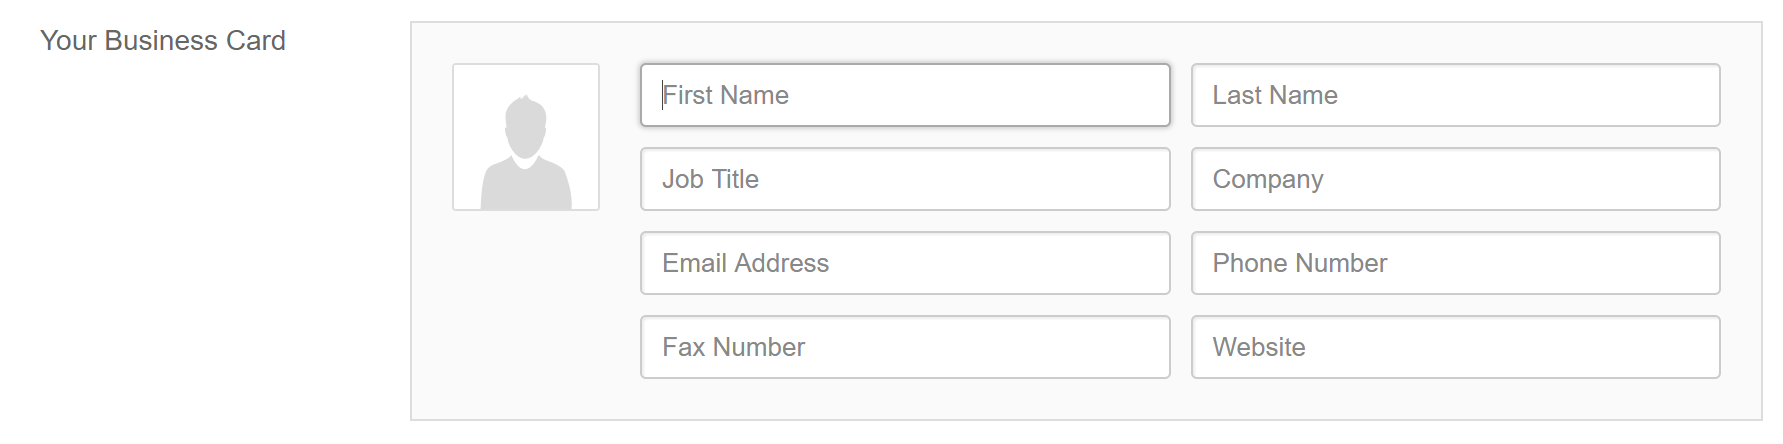Image resolution: width=1783 pixels, height=444 pixels.
Task: Click the gray person silhouette image
Action: click(526, 152)
